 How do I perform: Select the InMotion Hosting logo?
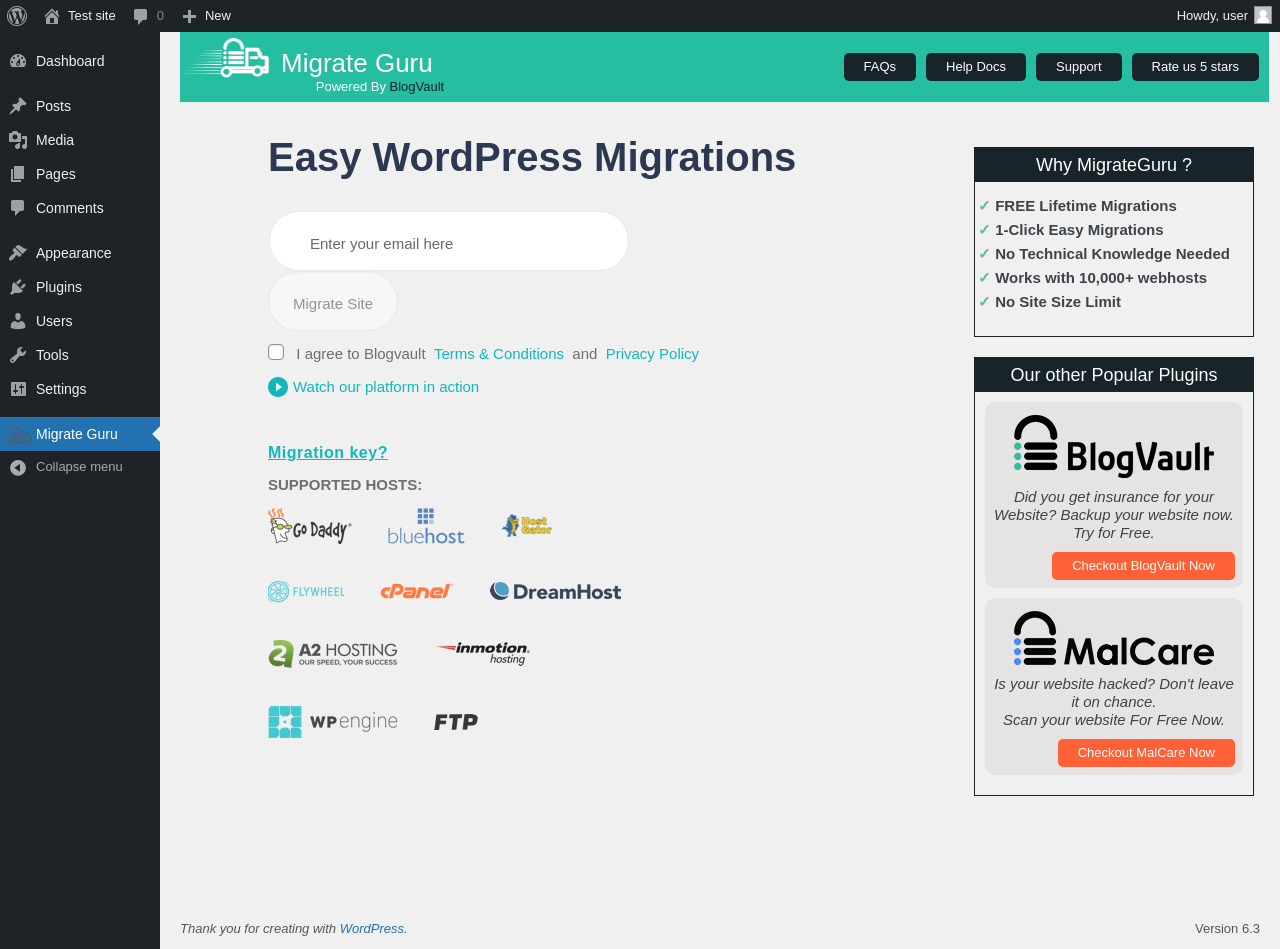(x=483, y=654)
